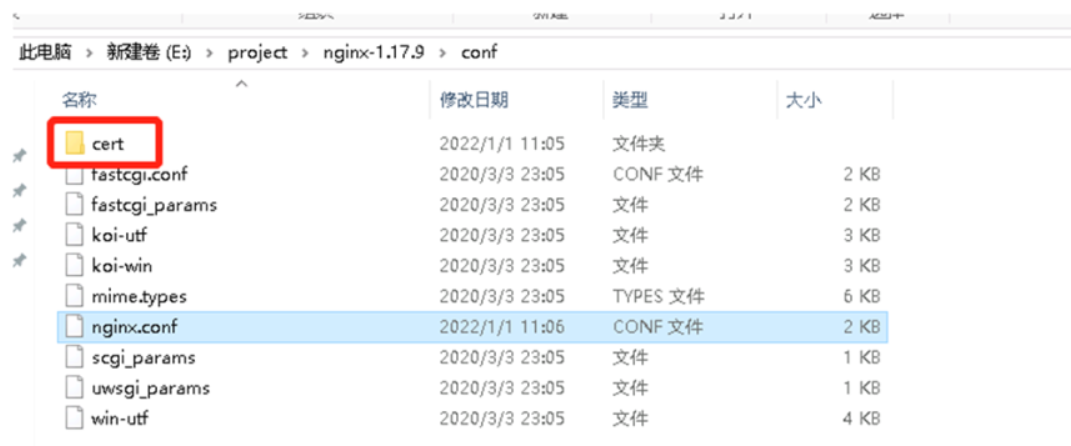Toggle the sort arrow above 名称 column
This screenshot has height=446, width=1071.
tap(240, 84)
